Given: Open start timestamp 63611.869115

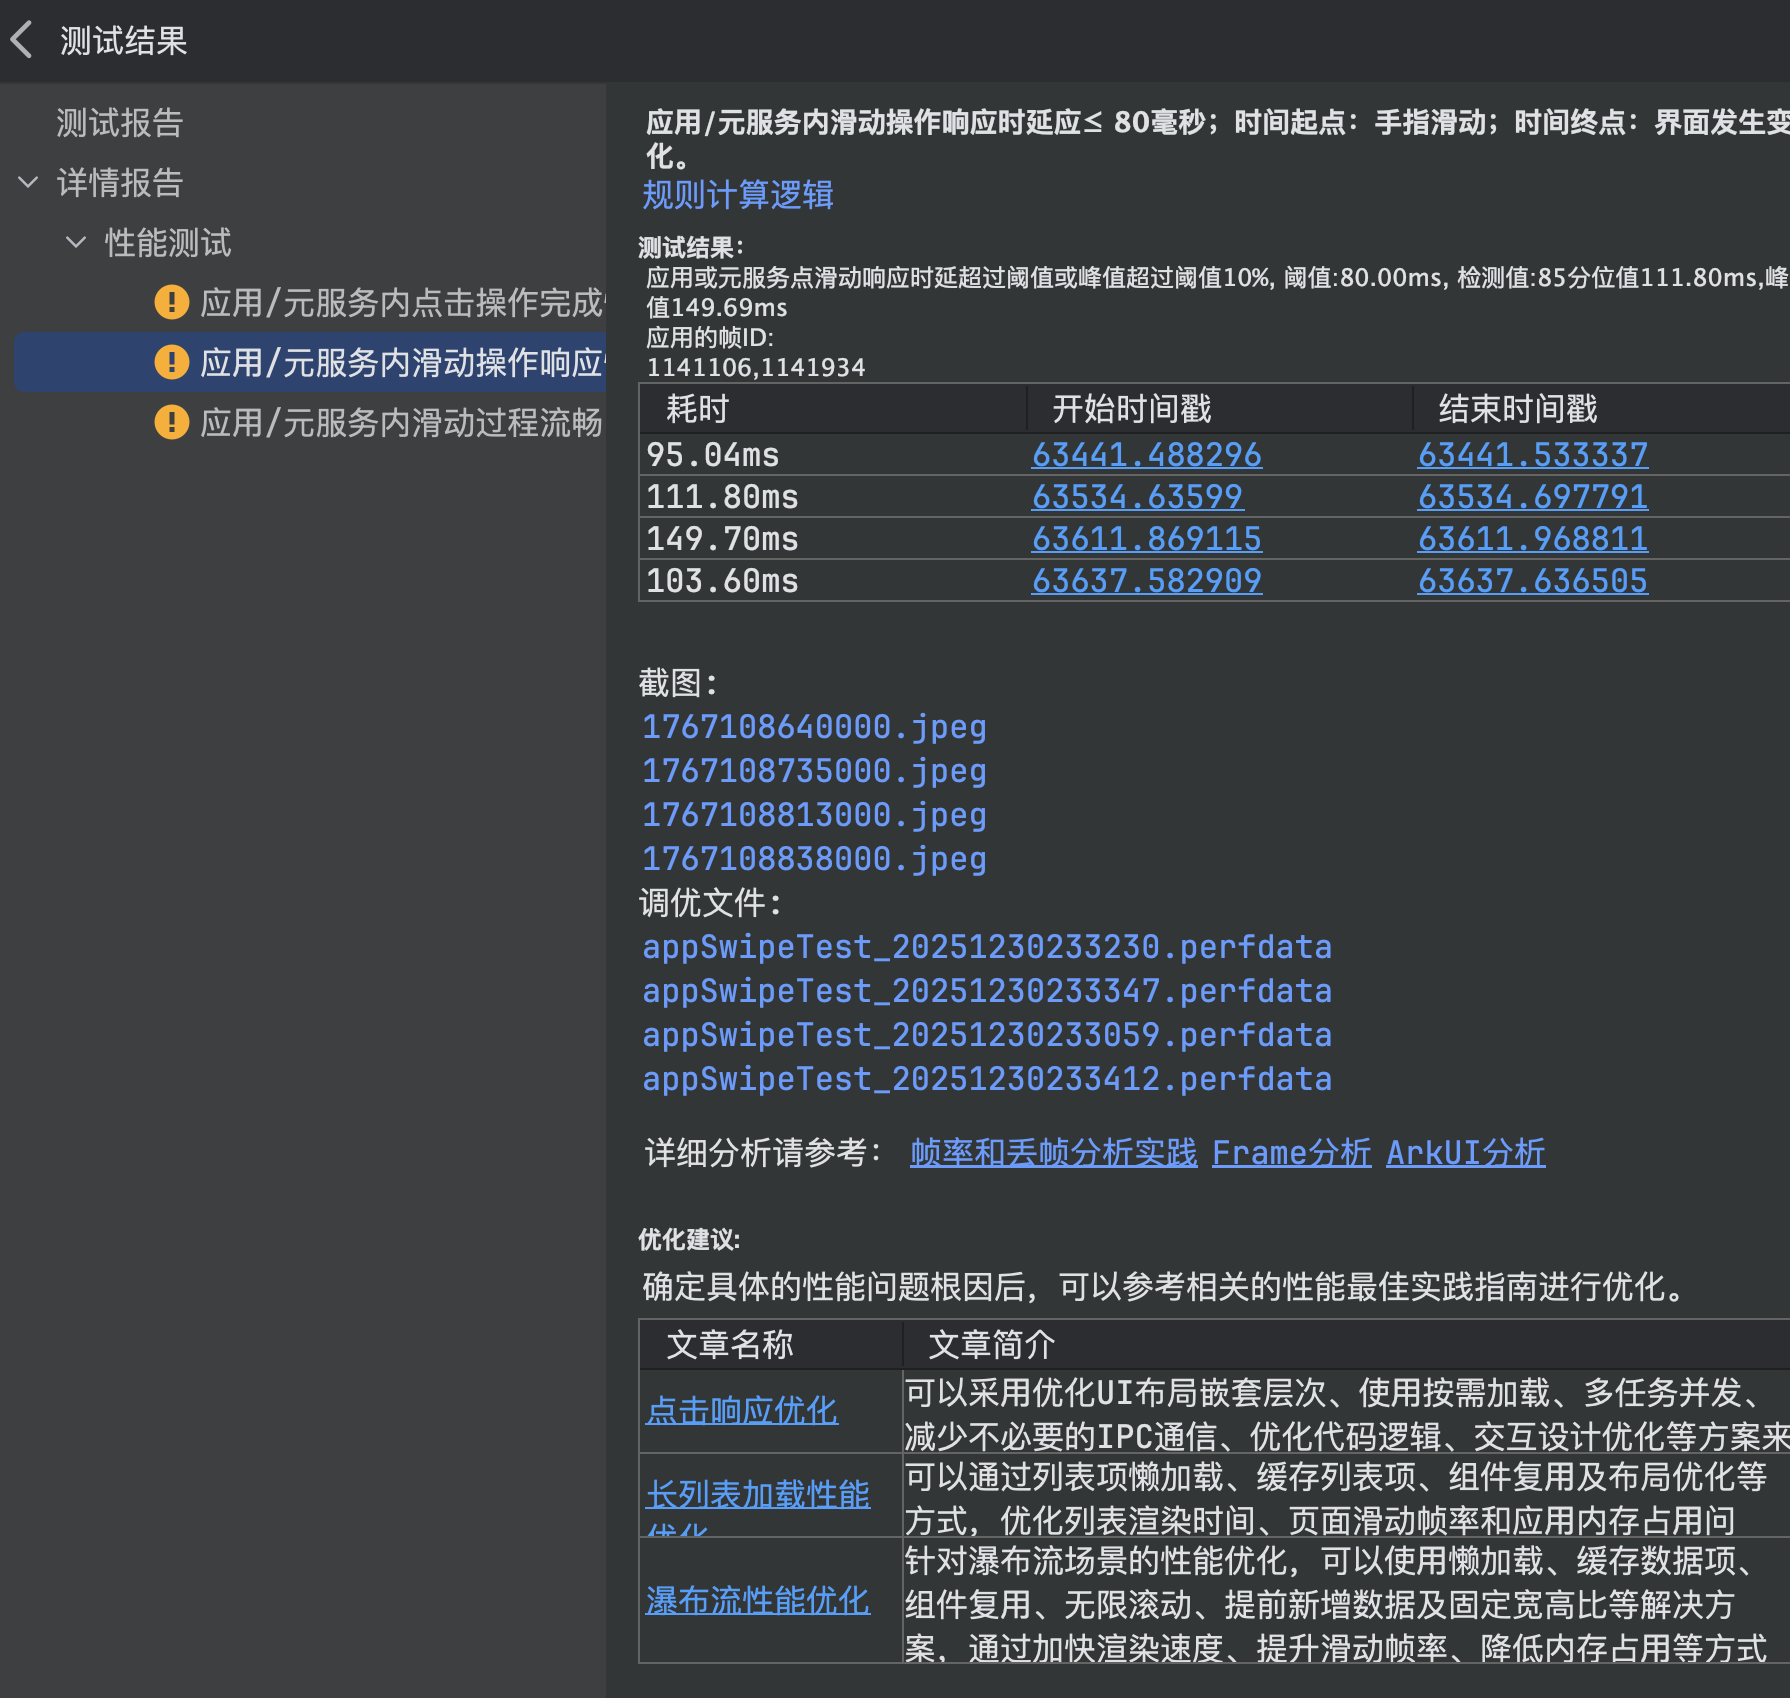Looking at the screenshot, I should 1147,539.
